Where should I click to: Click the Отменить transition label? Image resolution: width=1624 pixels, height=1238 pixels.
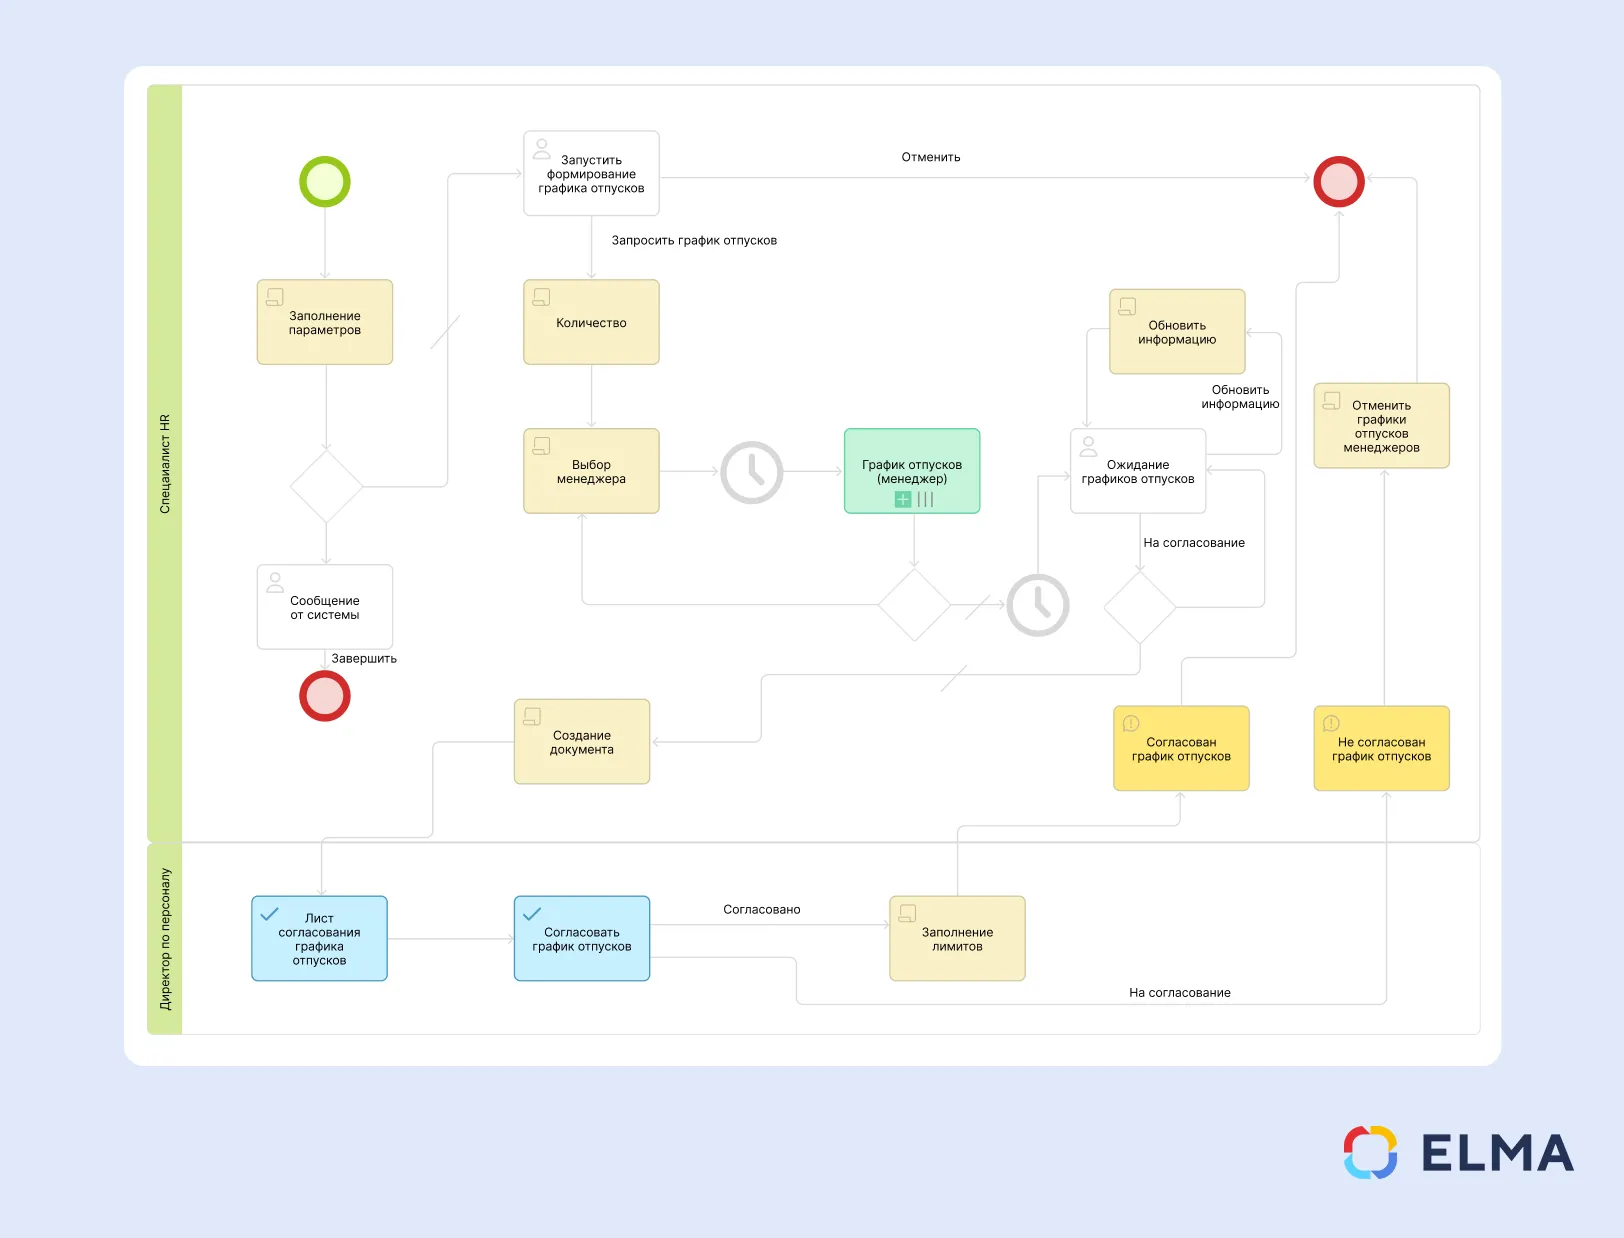pos(930,157)
